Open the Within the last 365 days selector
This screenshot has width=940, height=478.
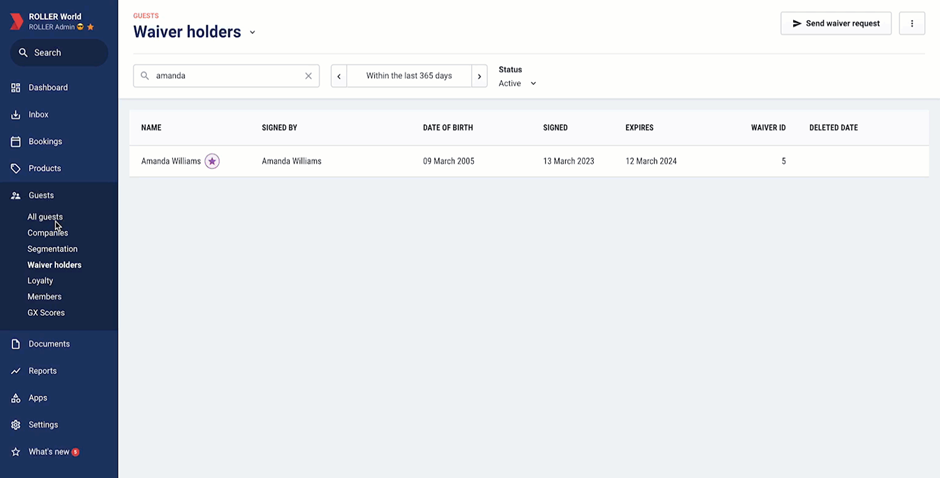[409, 76]
